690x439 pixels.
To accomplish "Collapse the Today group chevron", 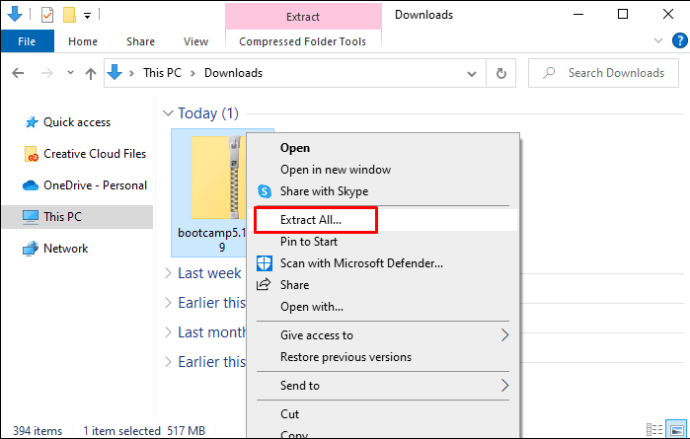I will (x=169, y=114).
